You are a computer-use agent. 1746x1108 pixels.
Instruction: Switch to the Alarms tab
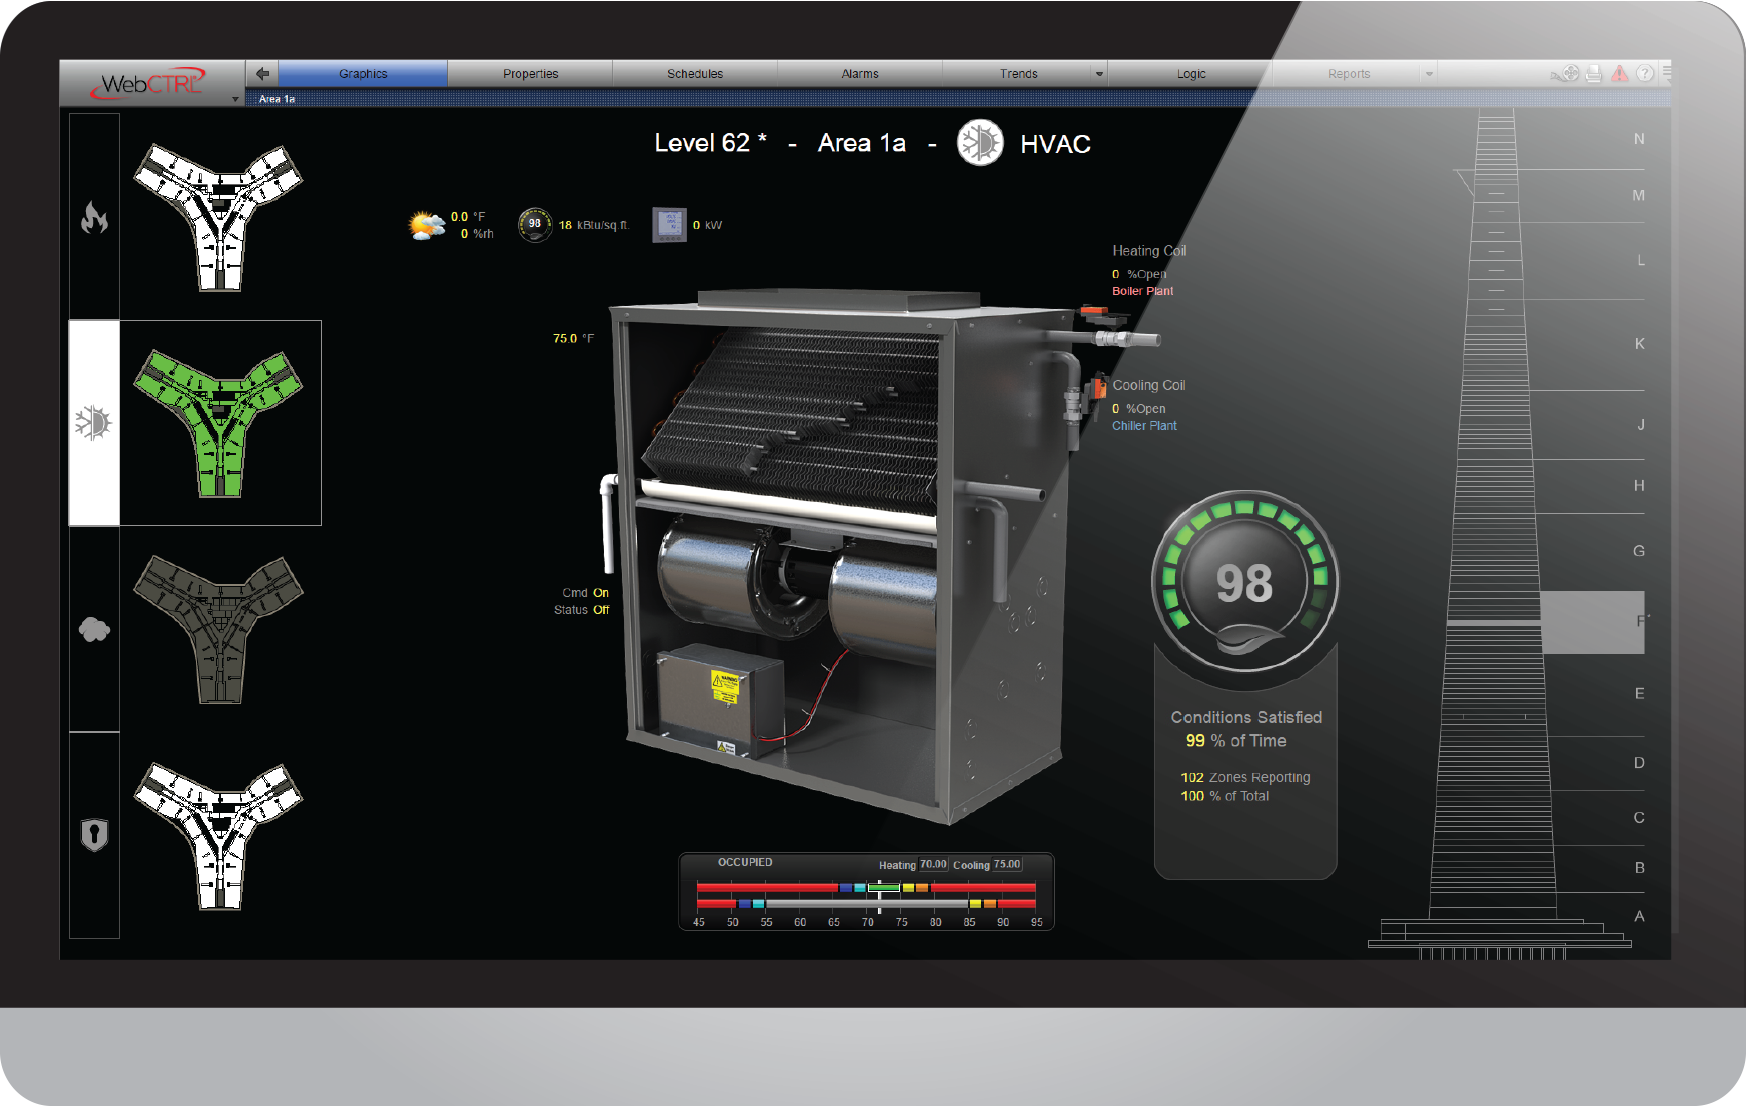860,74
